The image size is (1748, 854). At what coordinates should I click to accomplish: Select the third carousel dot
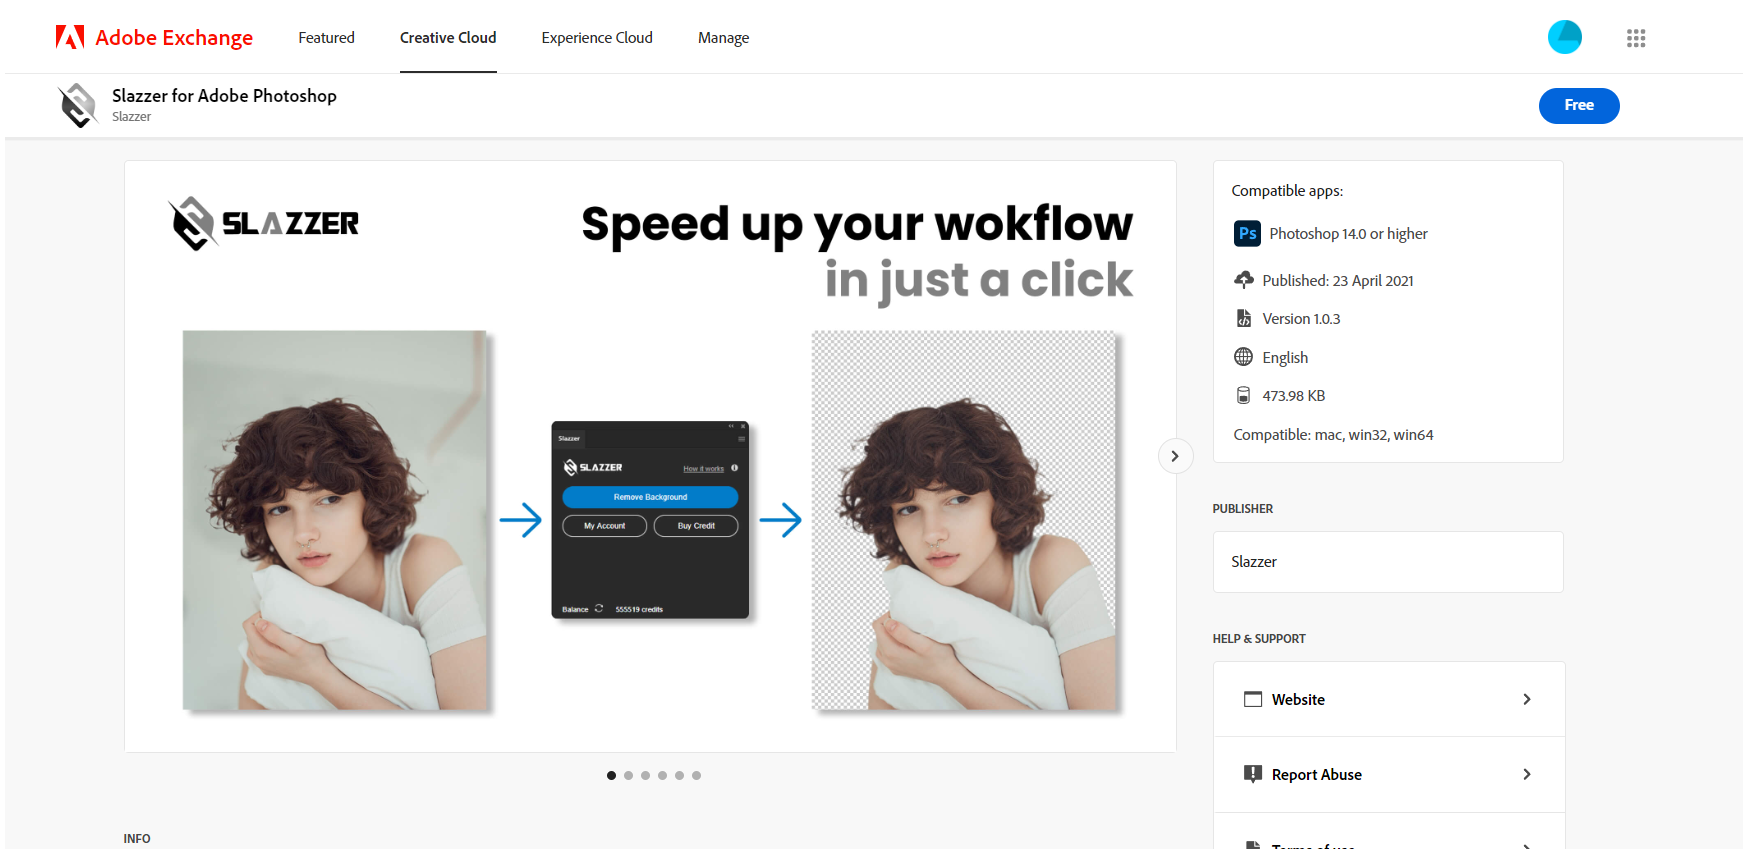[645, 776]
